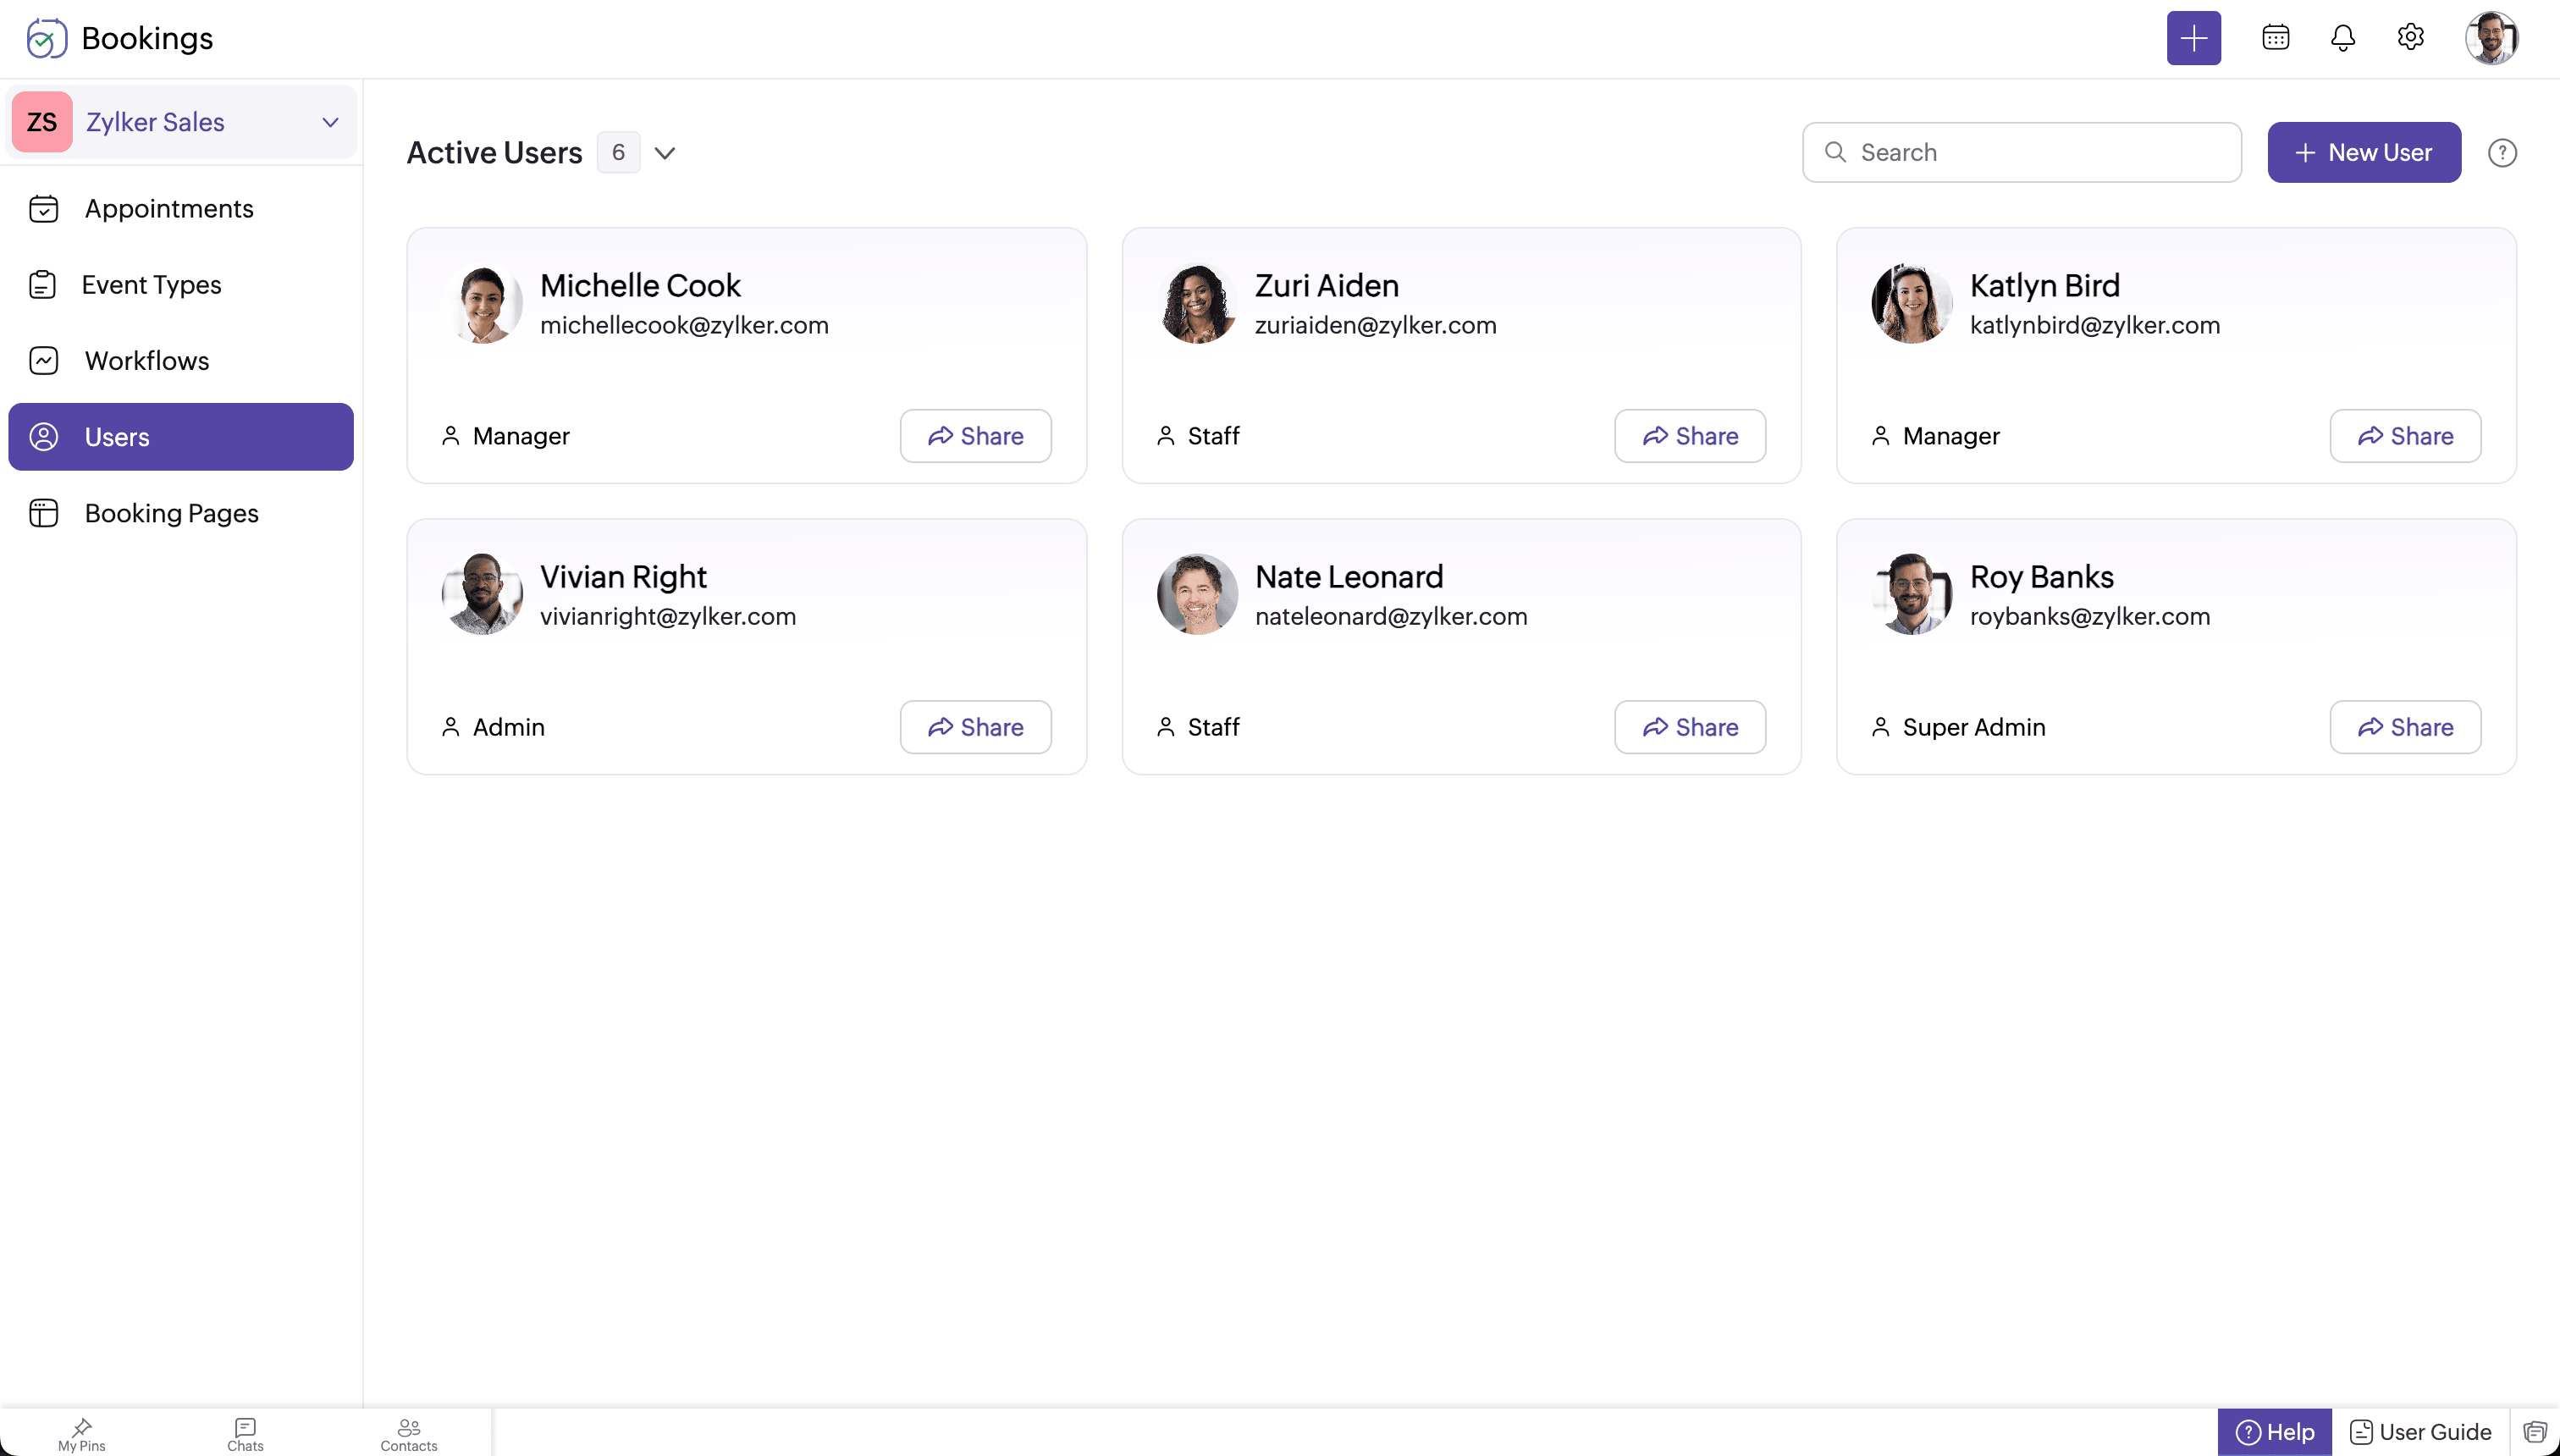Viewport: 2560px width, 1456px height.
Task: Open My Pins in bottom bar
Action: point(82,1434)
